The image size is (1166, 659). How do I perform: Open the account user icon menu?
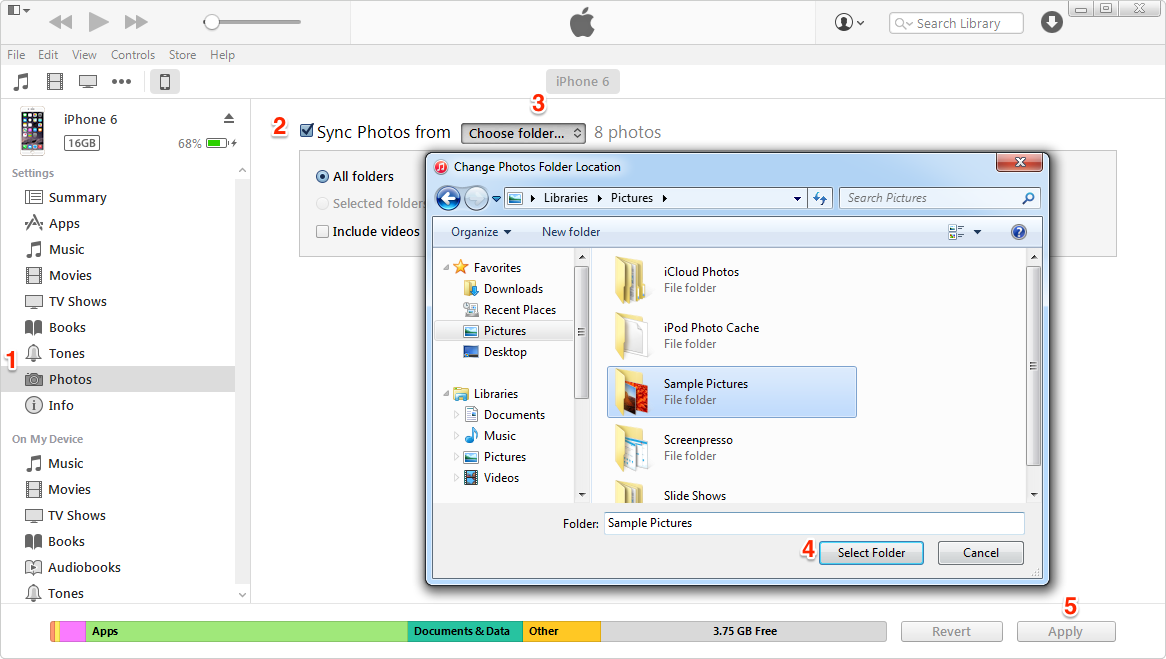click(x=850, y=22)
